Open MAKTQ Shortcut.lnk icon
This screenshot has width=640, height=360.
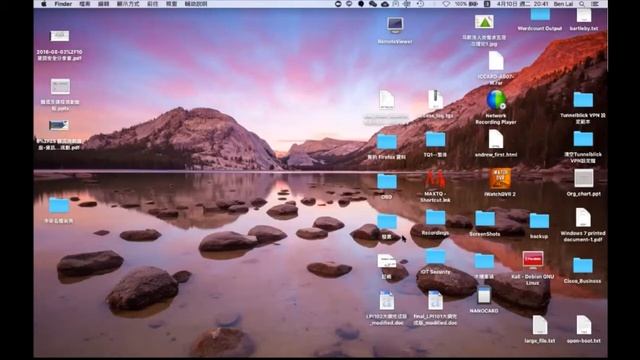point(435,180)
